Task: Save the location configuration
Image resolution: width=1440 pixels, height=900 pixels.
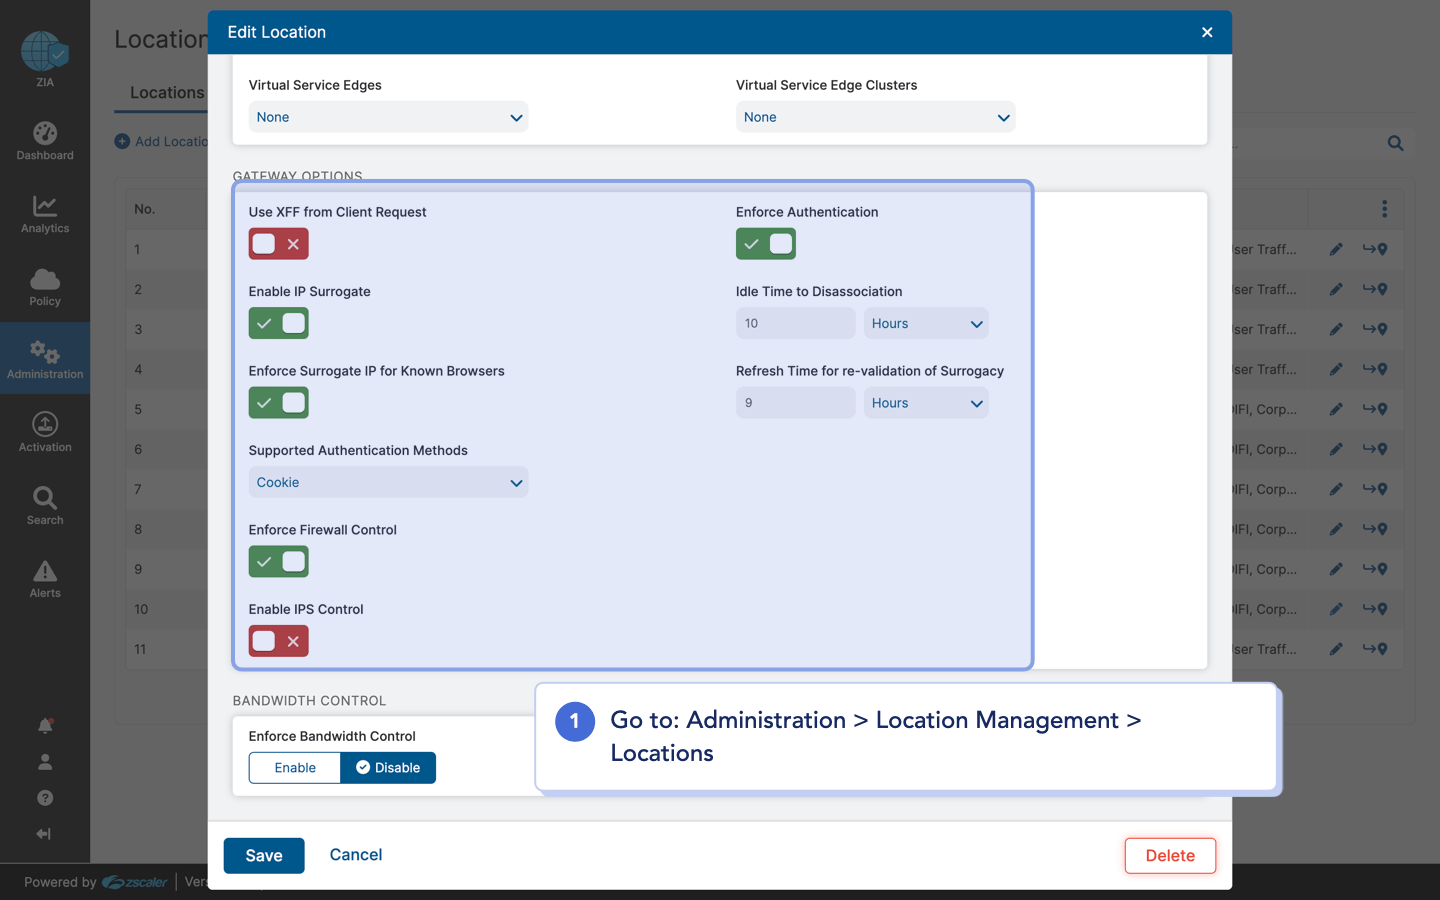Action: [263, 855]
